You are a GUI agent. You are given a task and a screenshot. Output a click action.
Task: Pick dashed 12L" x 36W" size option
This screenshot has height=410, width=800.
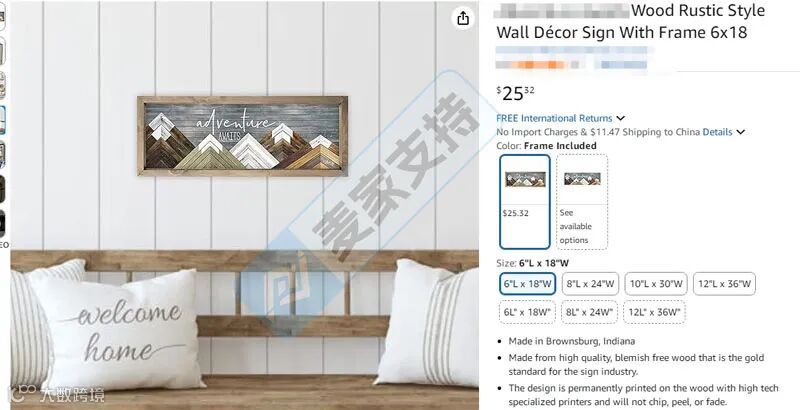click(x=654, y=312)
